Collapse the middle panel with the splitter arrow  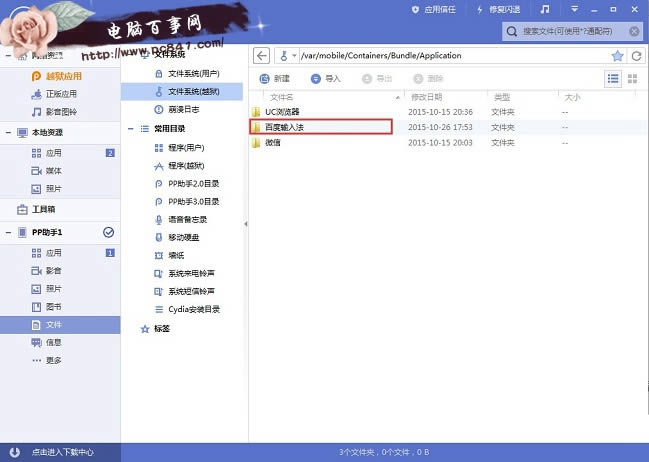246,224
